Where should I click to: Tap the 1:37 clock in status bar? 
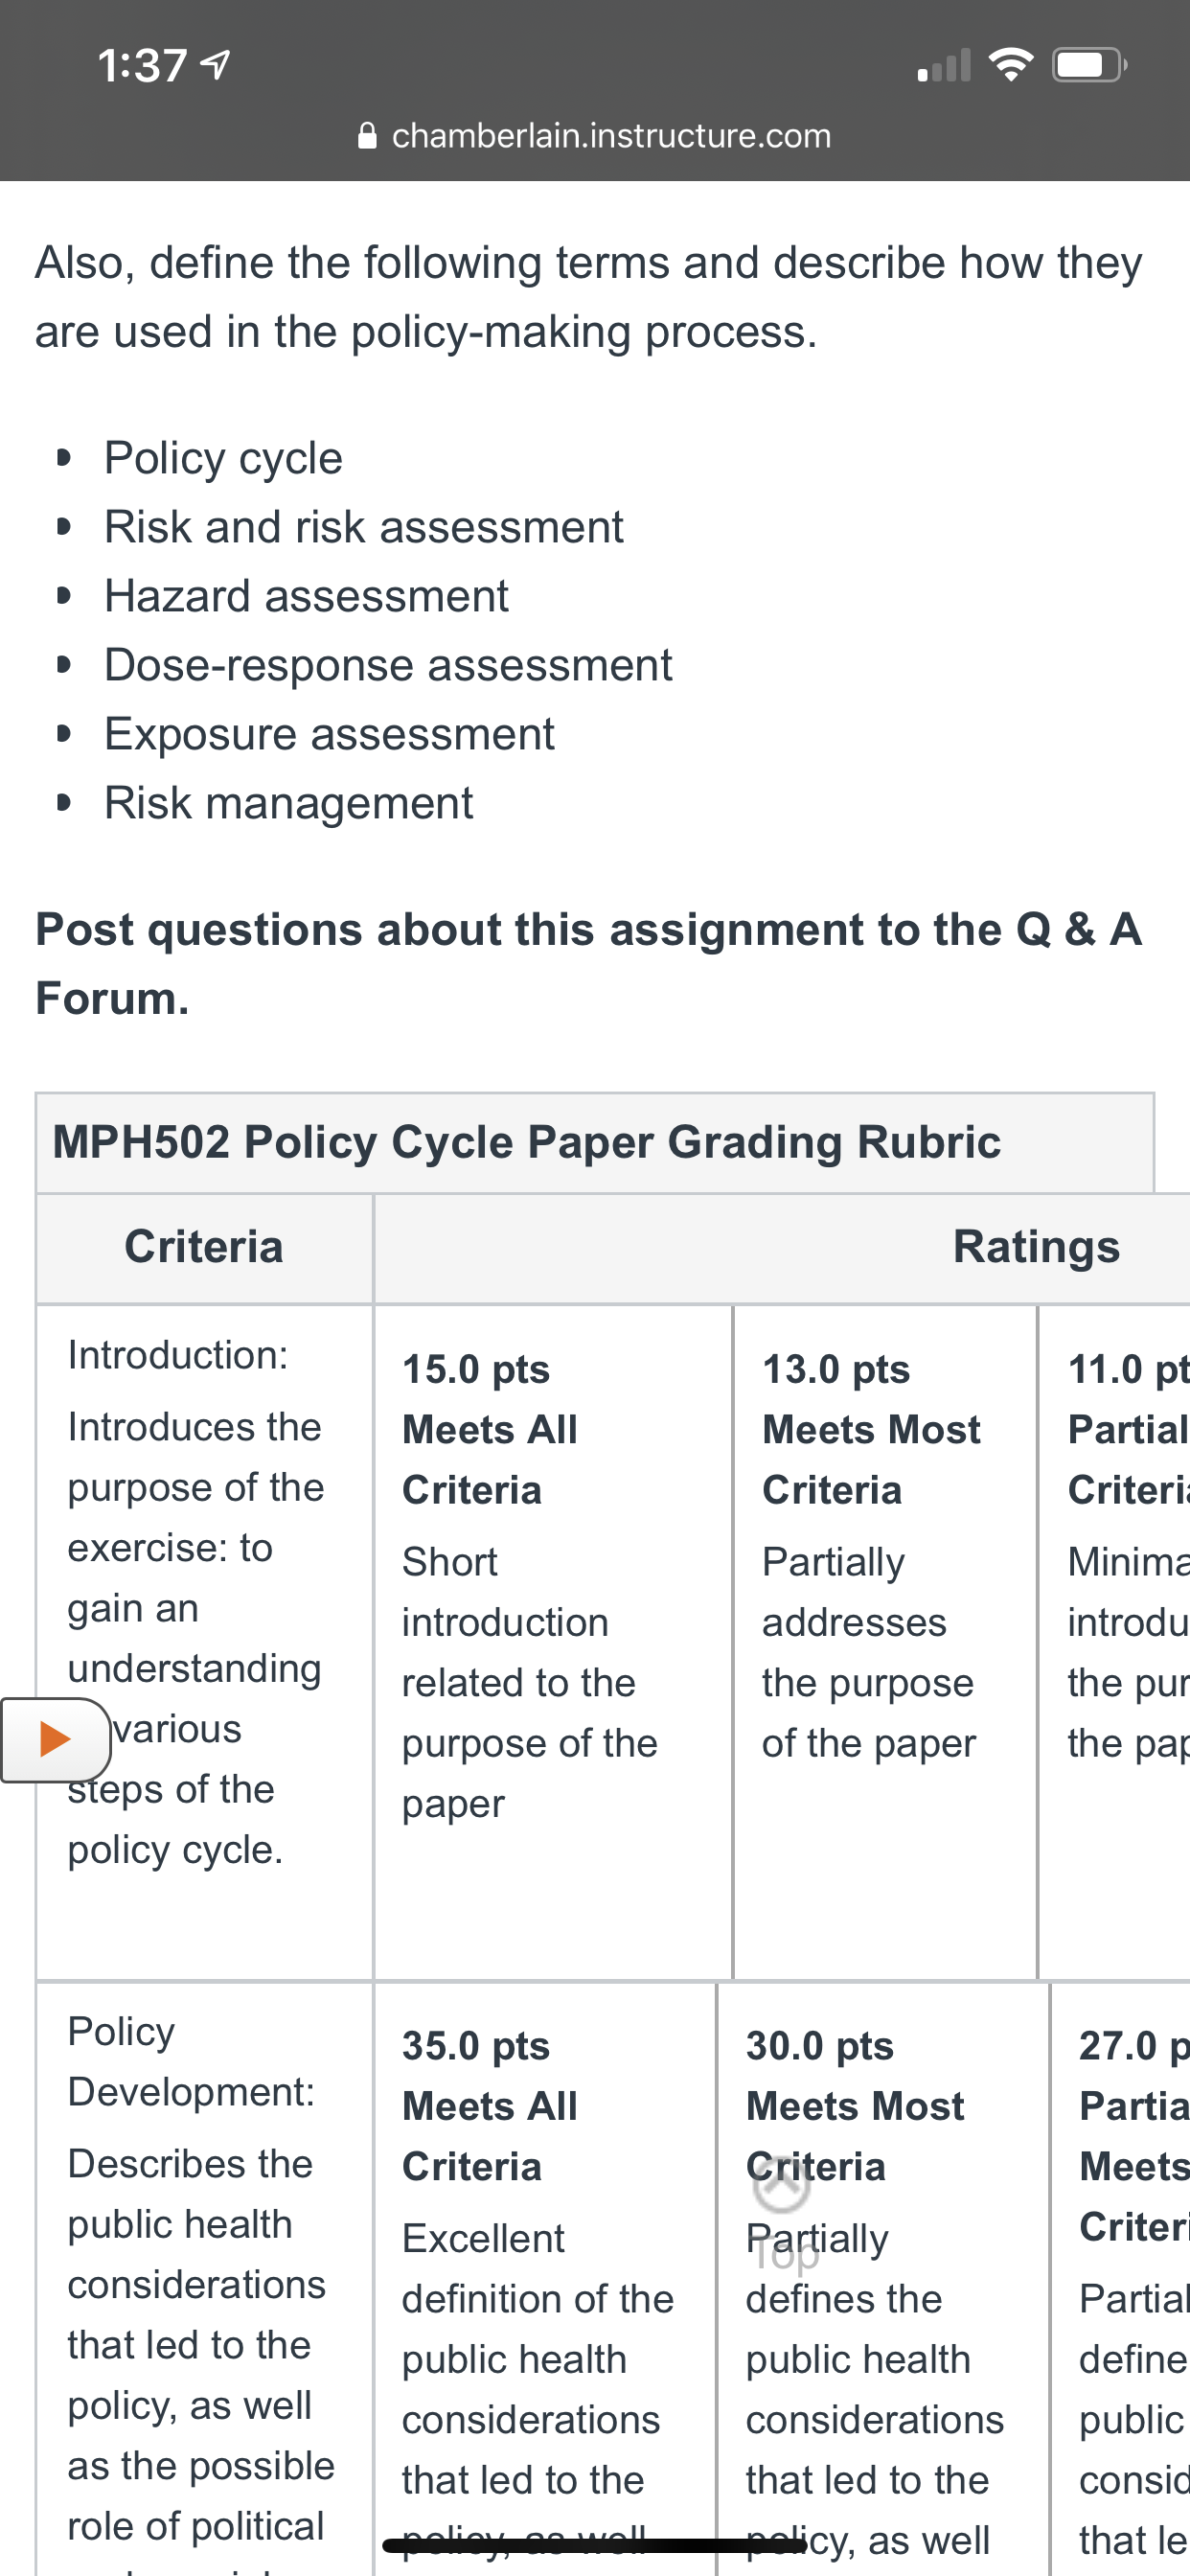coord(142,65)
